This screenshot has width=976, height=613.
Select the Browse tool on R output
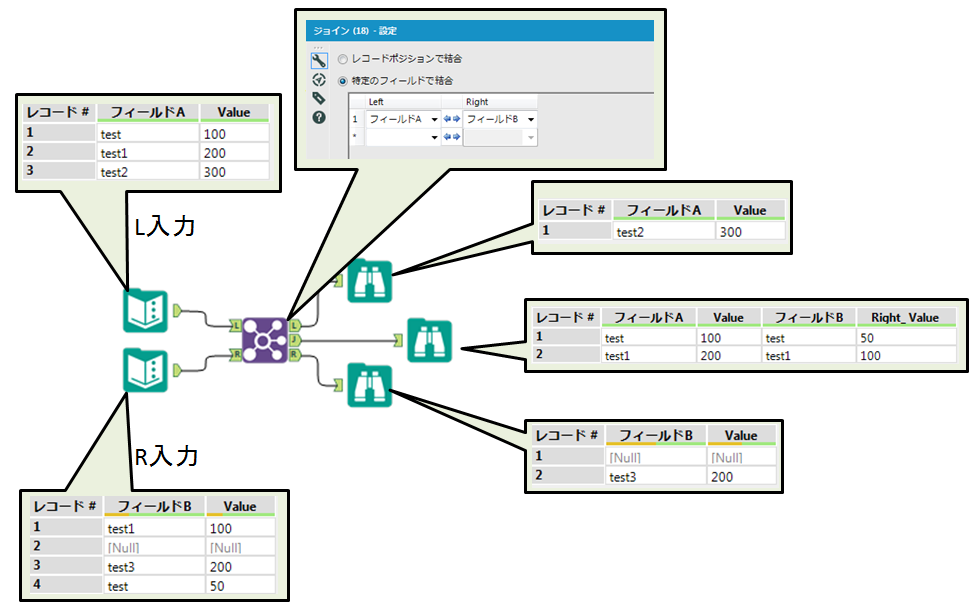[370, 386]
